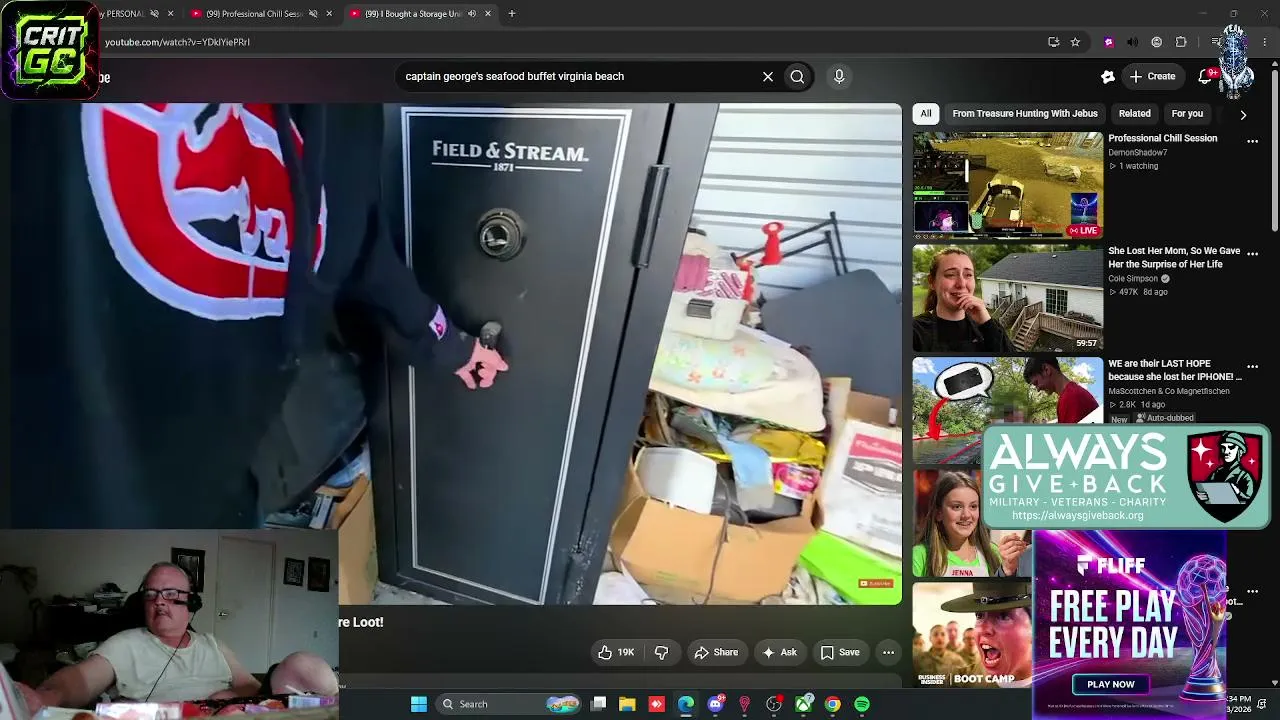Share the current video
This screenshot has height=720, width=1280.
(716, 653)
